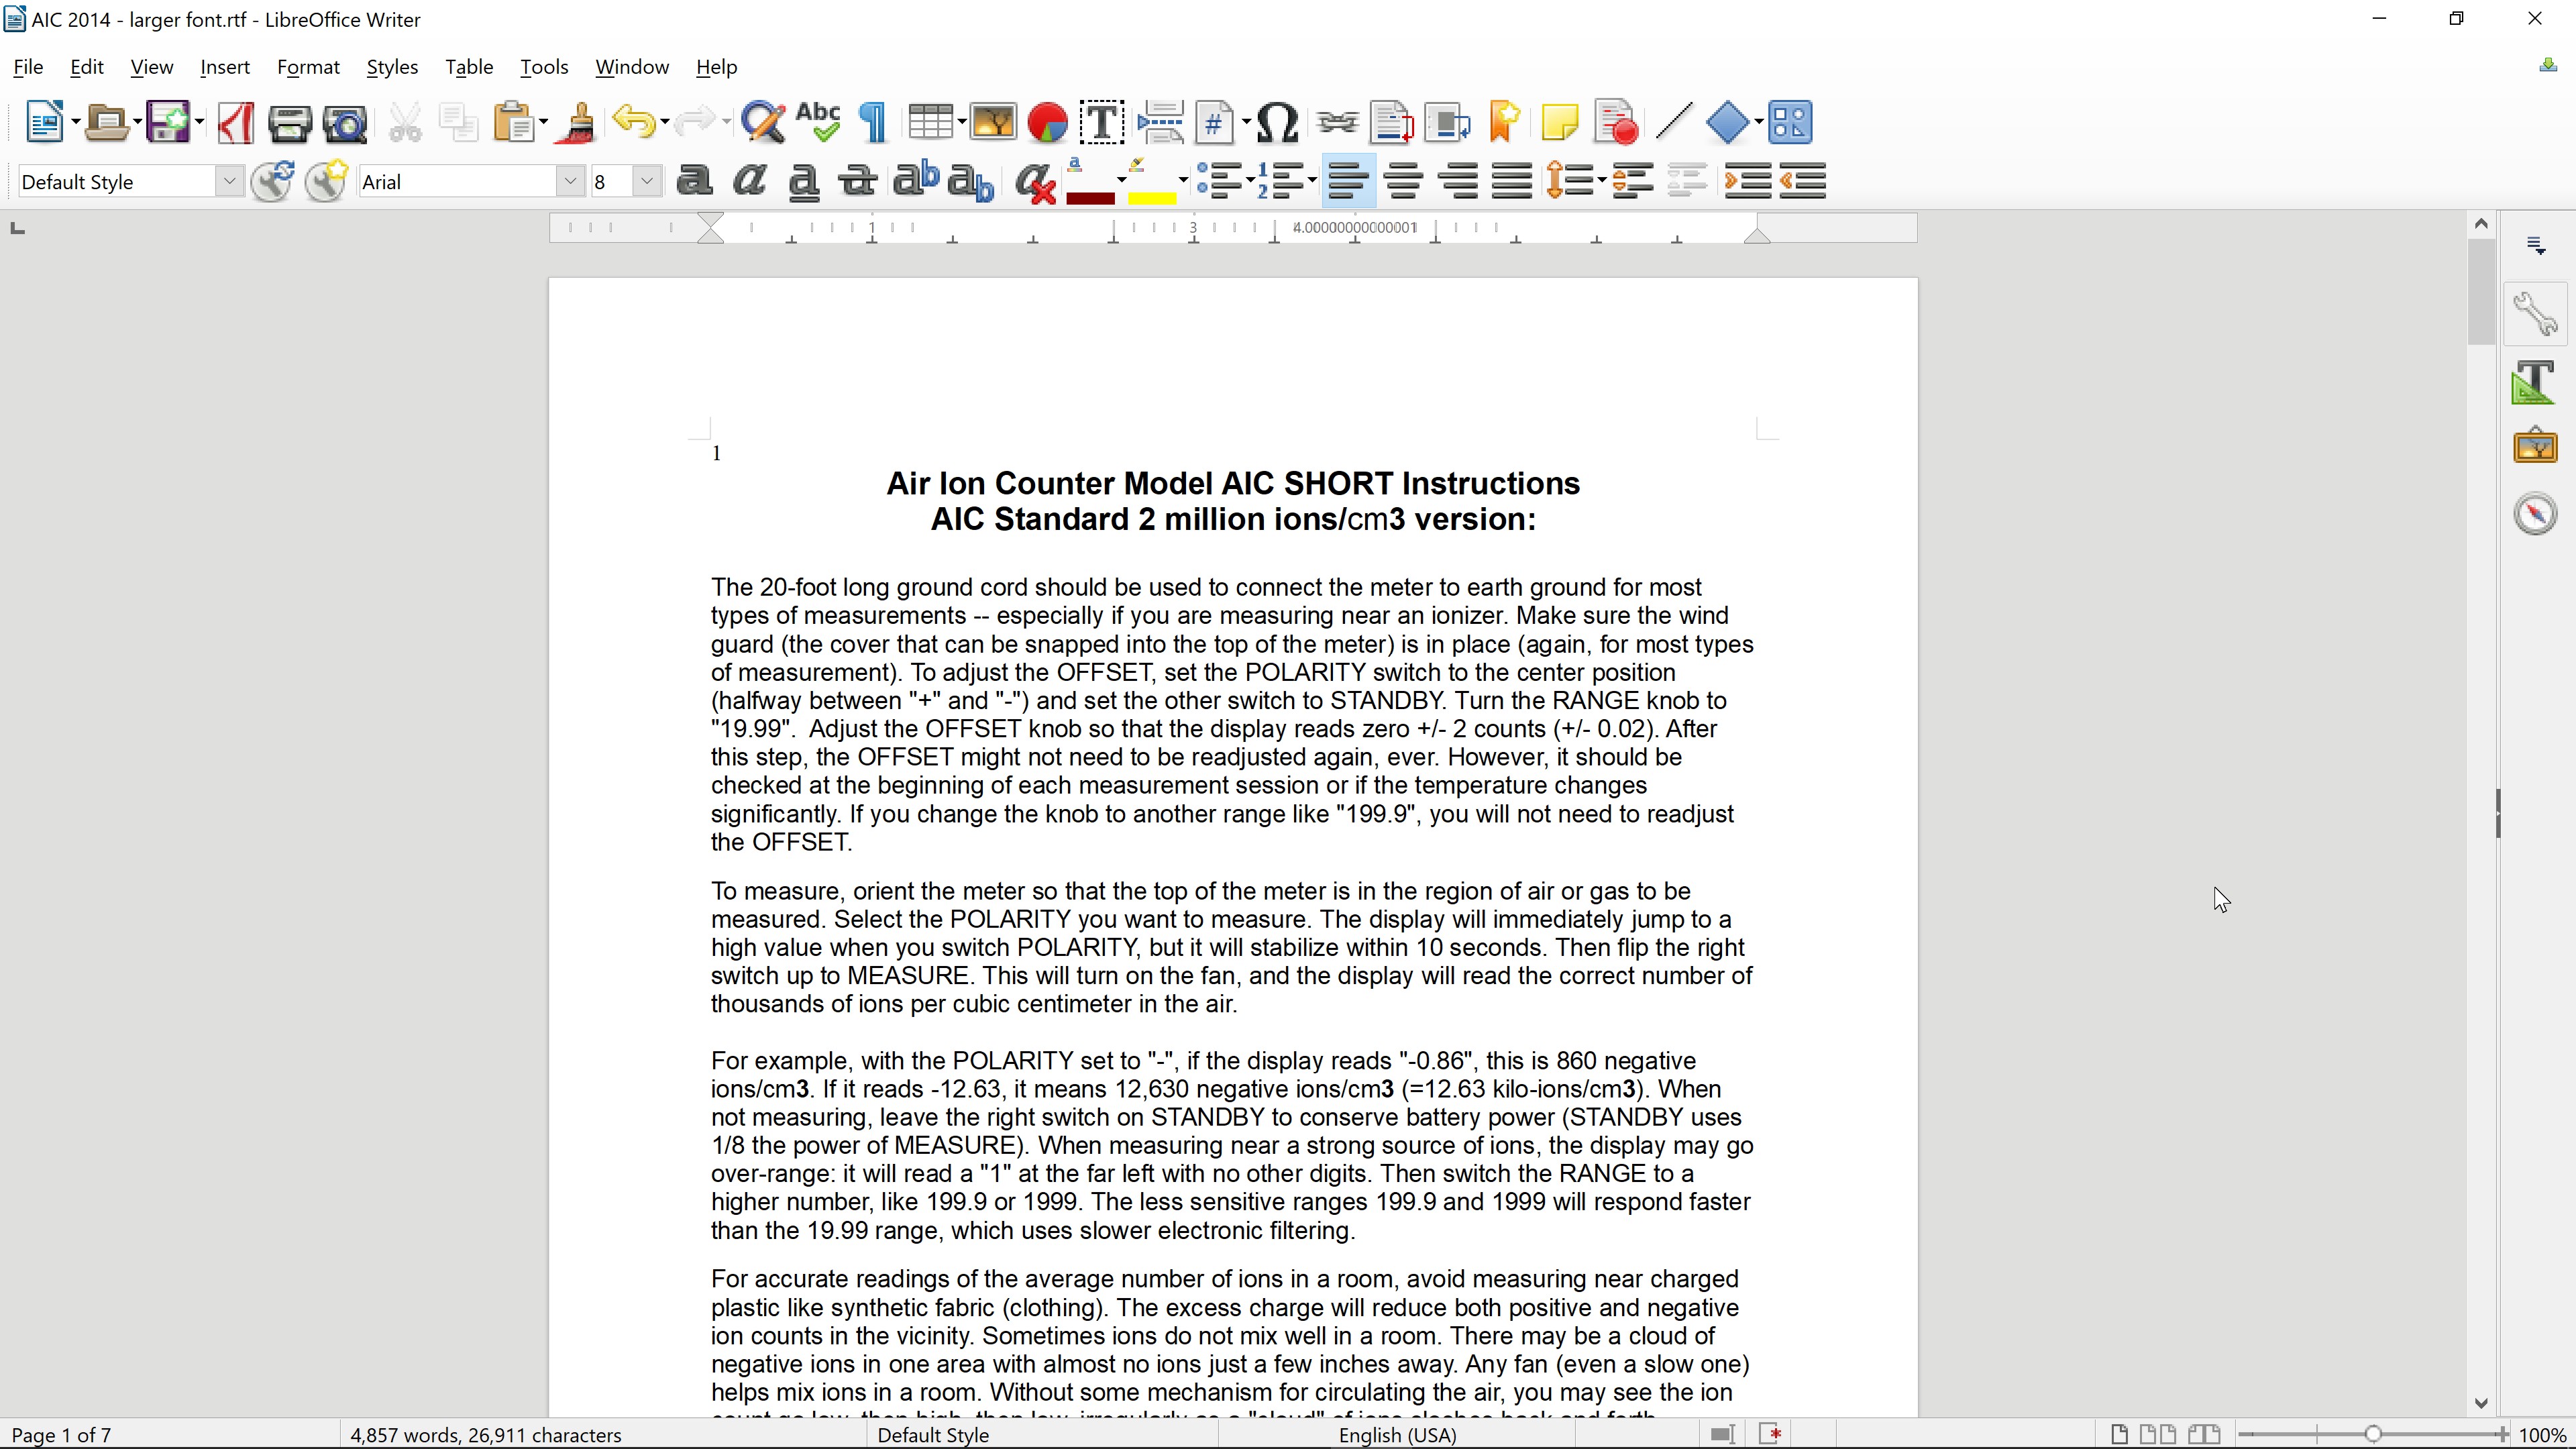Apply the dark red font color

(x=1089, y=182)
